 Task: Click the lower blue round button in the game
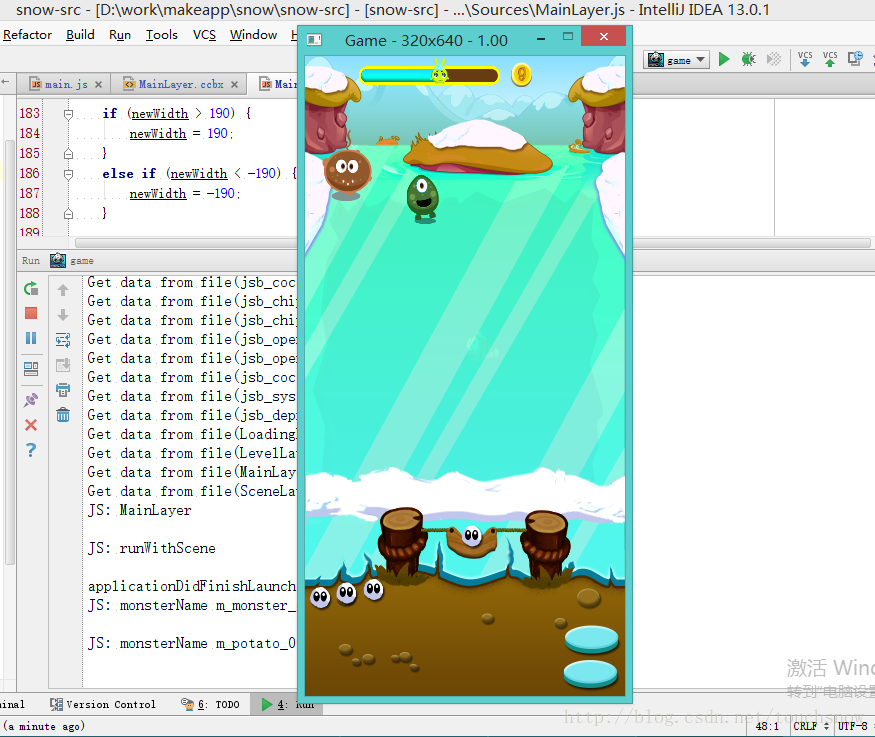(590, 673)
